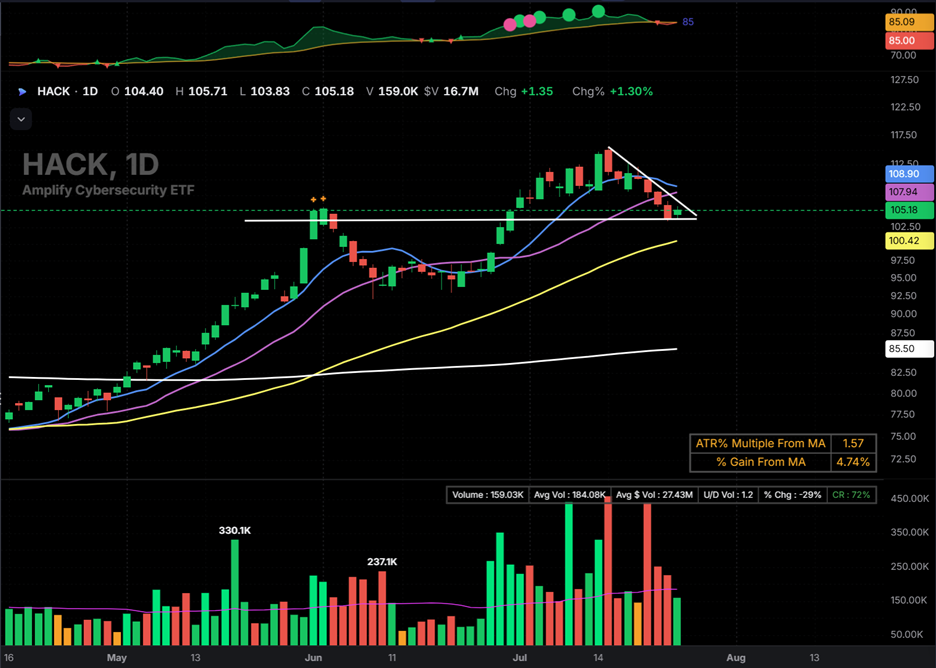Screen dimensions: 936x668
Task: Click the $V 16.7M dollar volume readout
Action: (x=451, y=91)
